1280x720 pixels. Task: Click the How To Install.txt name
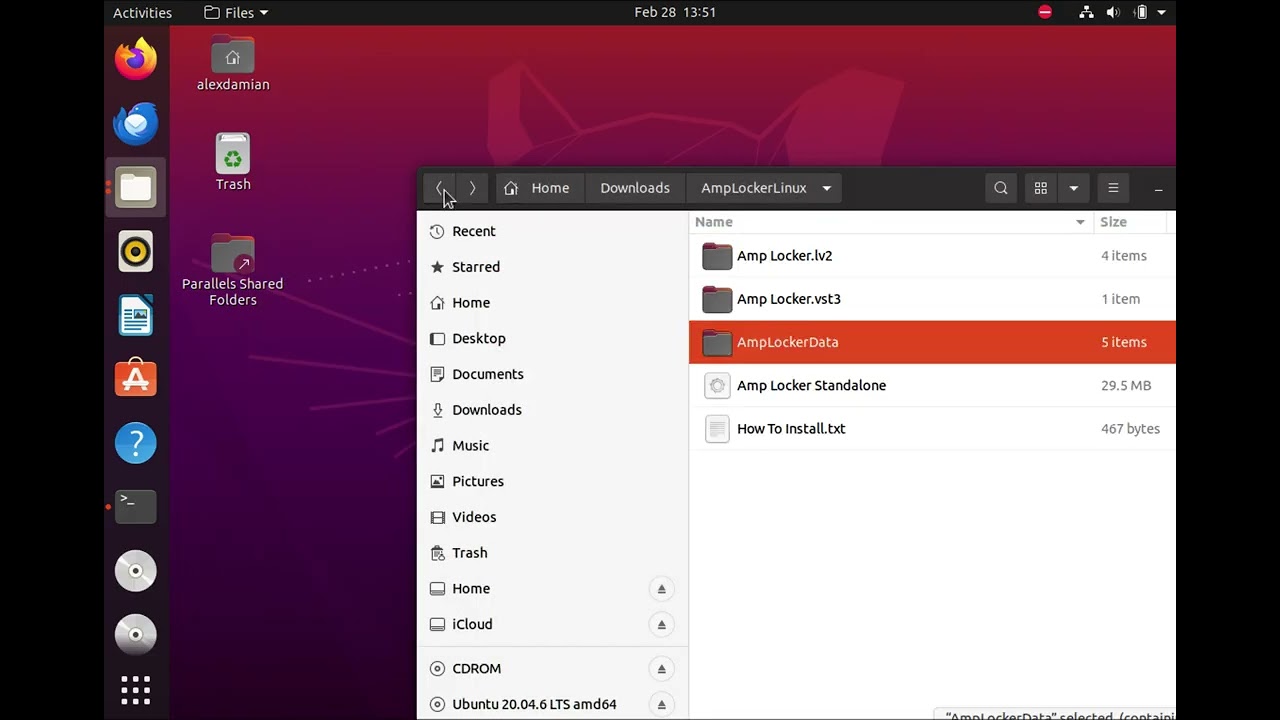click(791, 428)
